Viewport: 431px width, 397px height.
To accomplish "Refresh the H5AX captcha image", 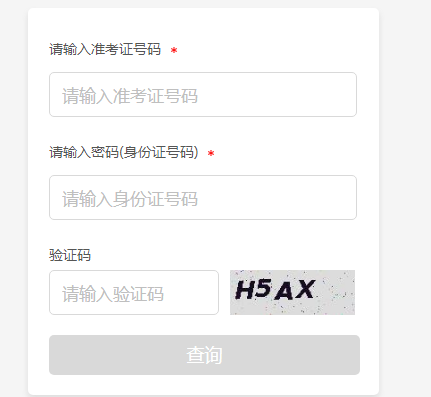I will [292, 292].
